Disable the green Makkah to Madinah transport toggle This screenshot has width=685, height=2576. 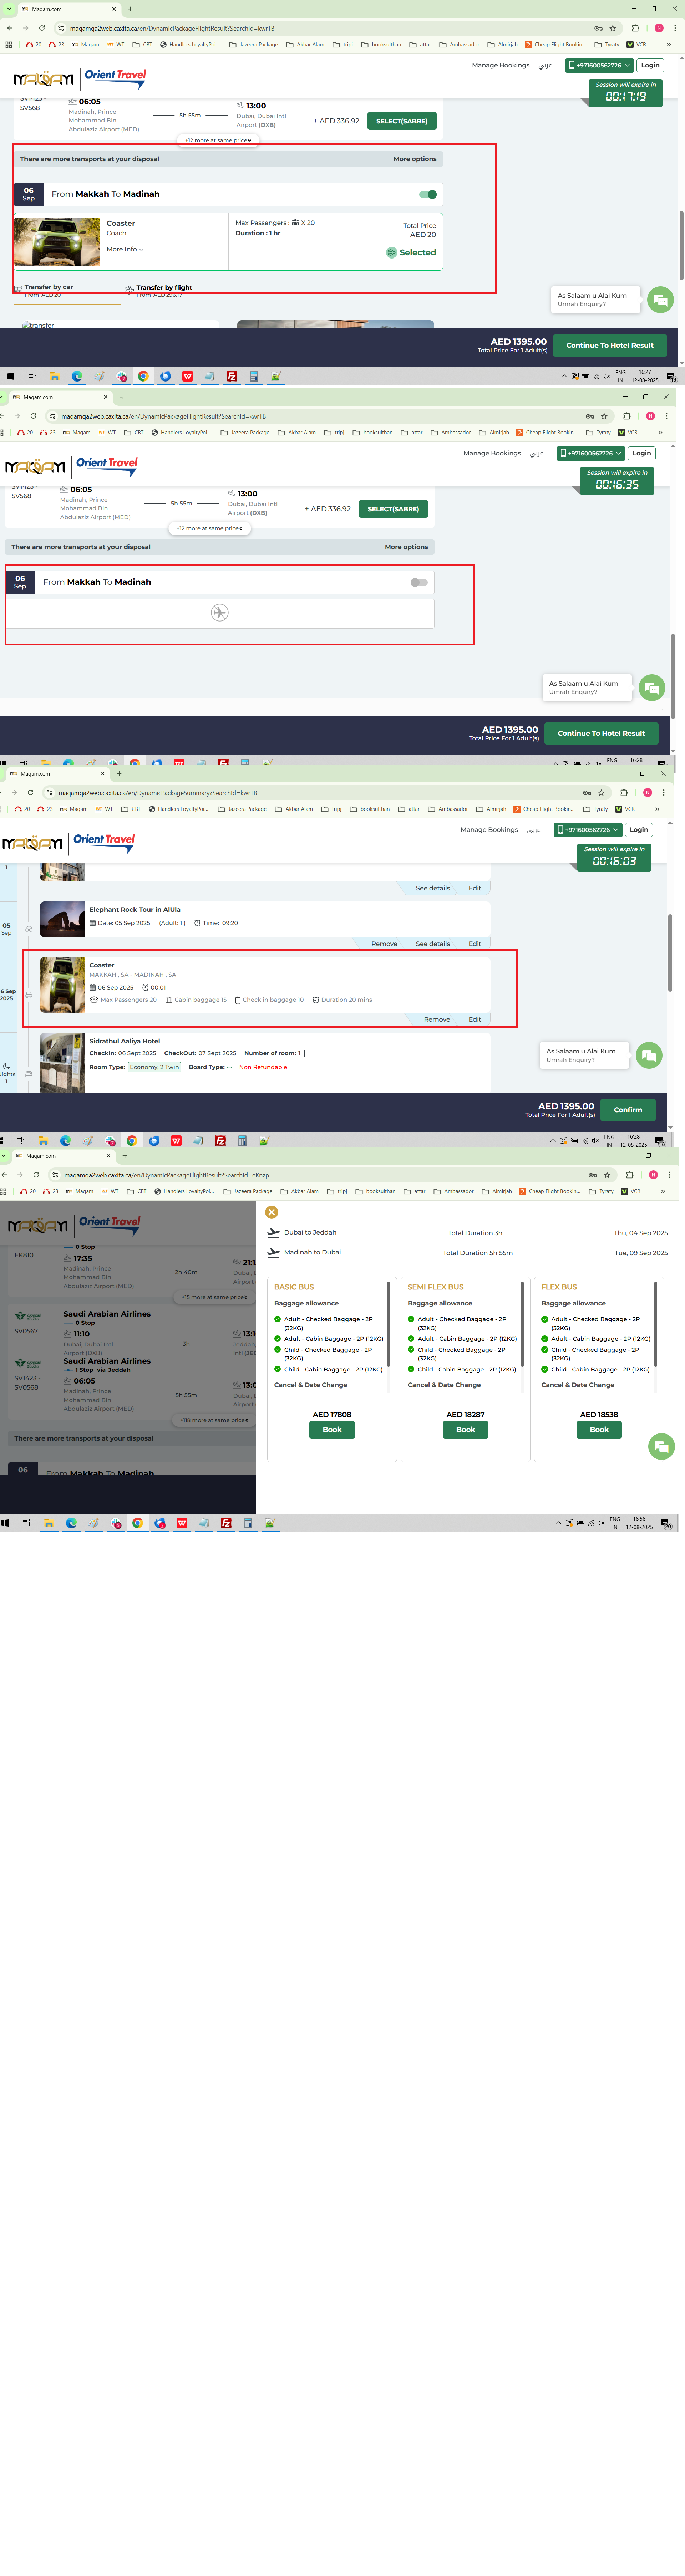(x=428, y=194)
